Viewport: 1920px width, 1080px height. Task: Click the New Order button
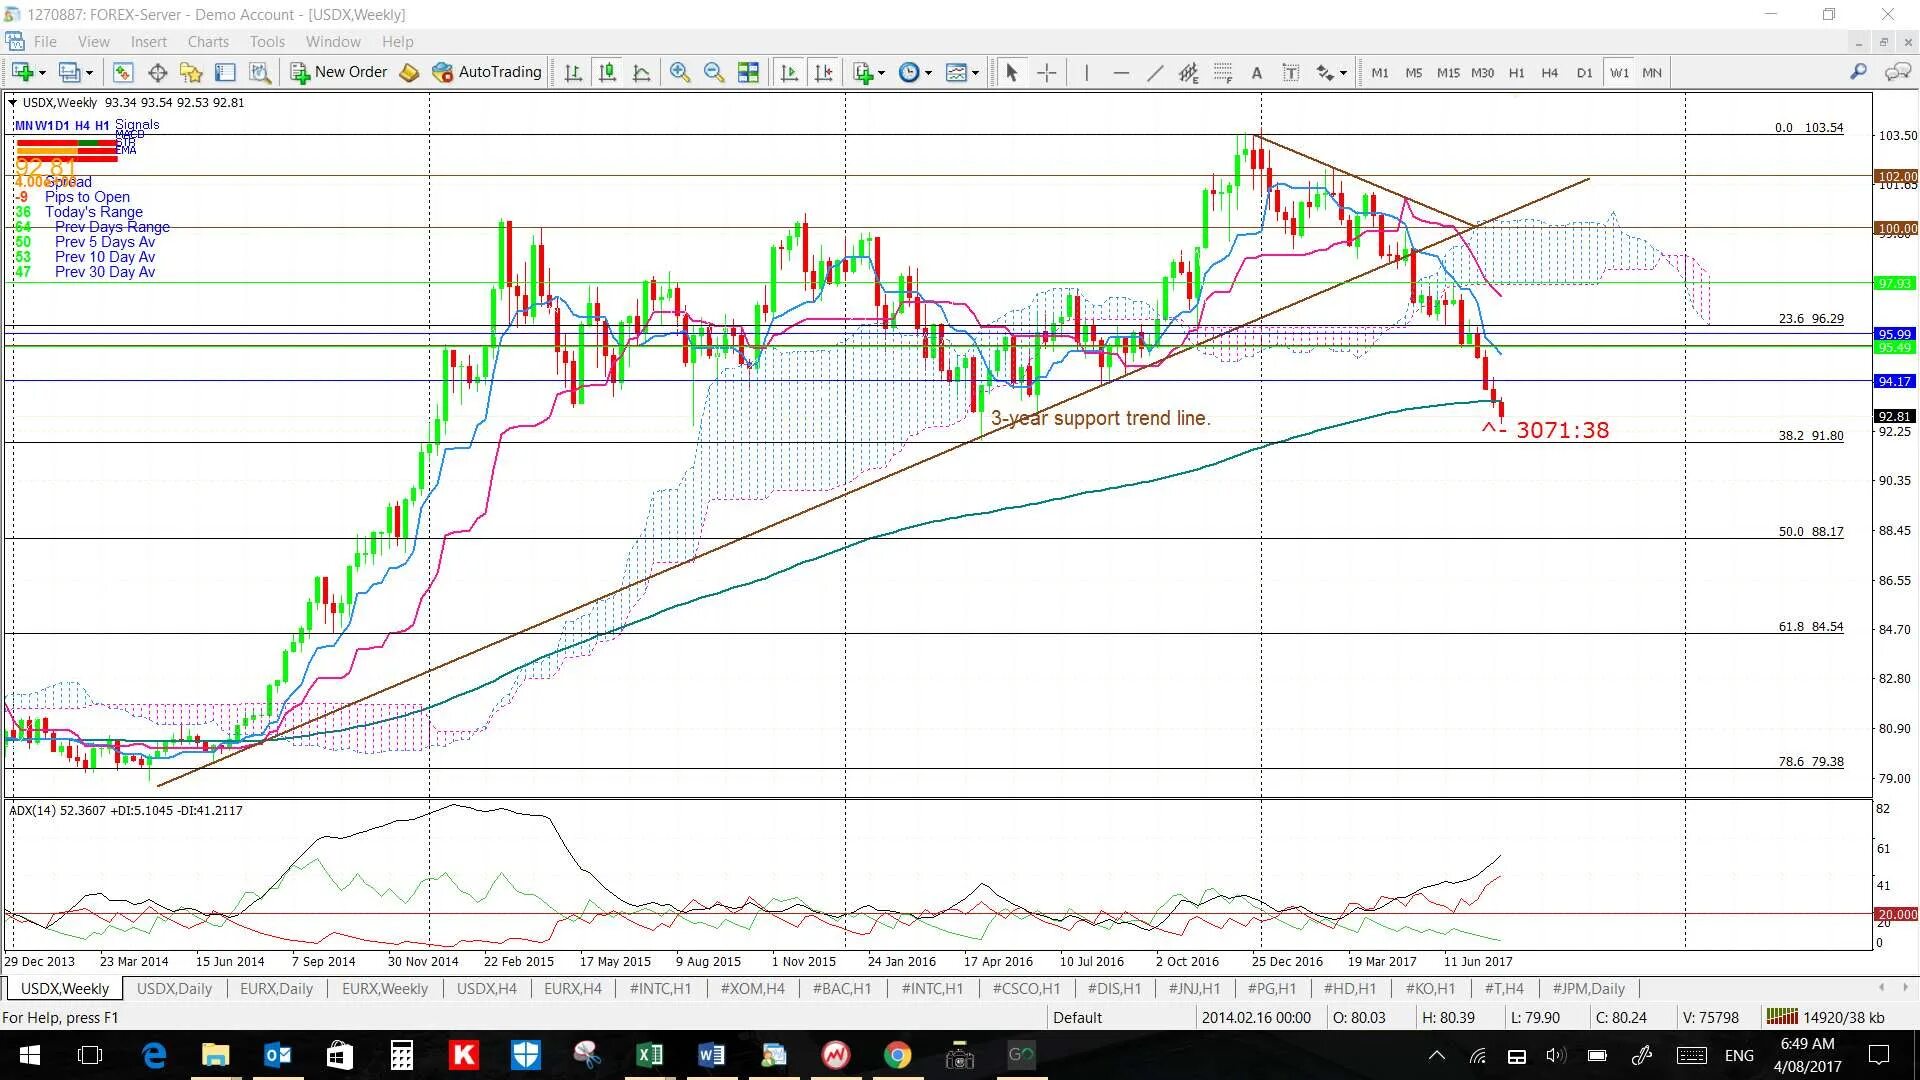[339, 72]
